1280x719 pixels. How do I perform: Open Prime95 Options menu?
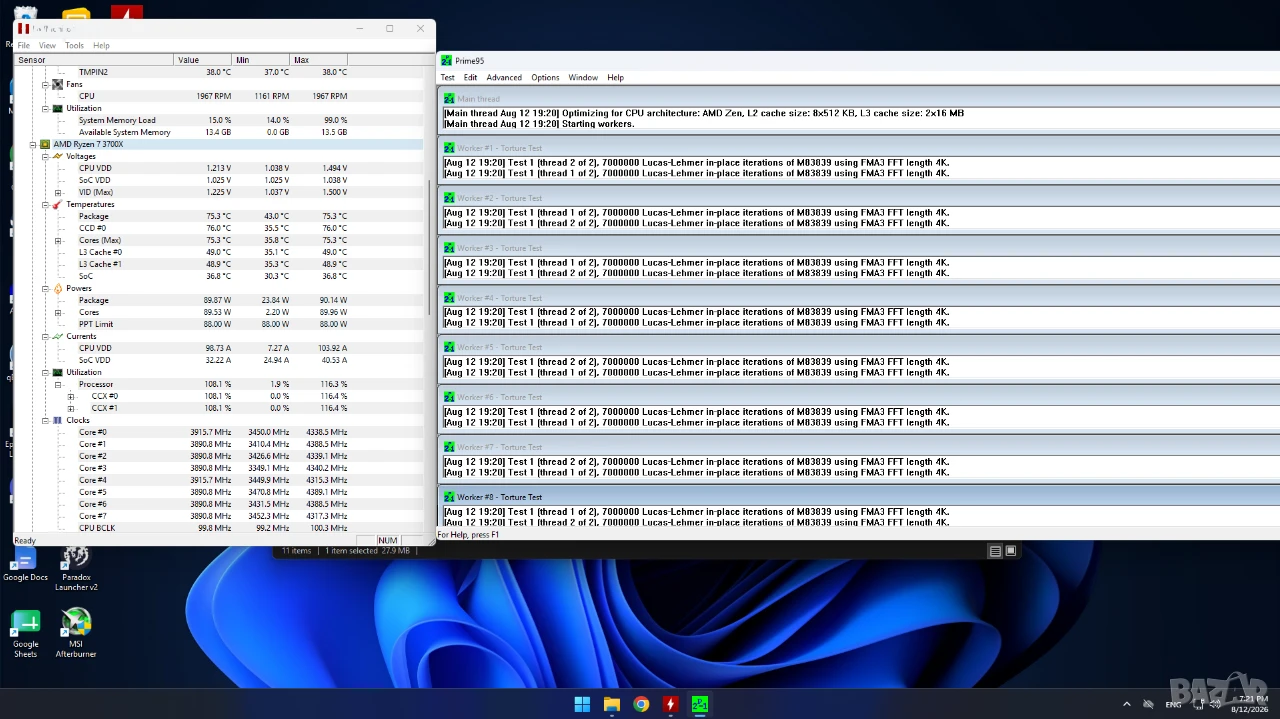tap(545, 77)
